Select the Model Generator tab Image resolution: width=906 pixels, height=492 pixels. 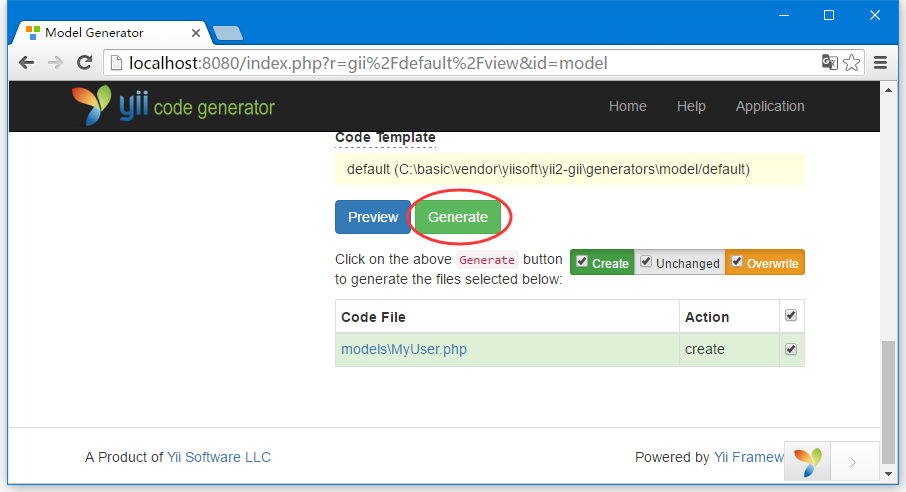(x=110, y=33)
